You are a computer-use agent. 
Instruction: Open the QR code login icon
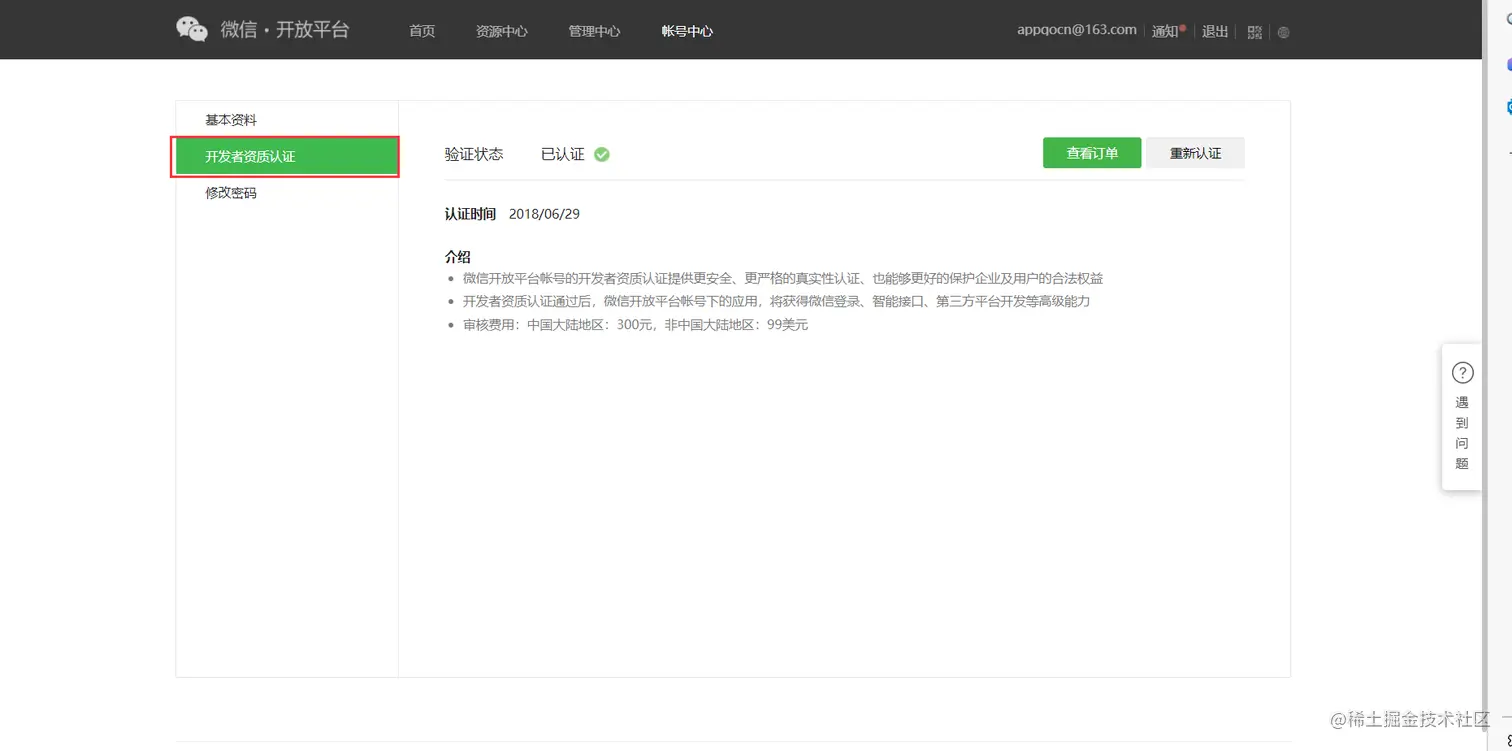coord(1255,32)
